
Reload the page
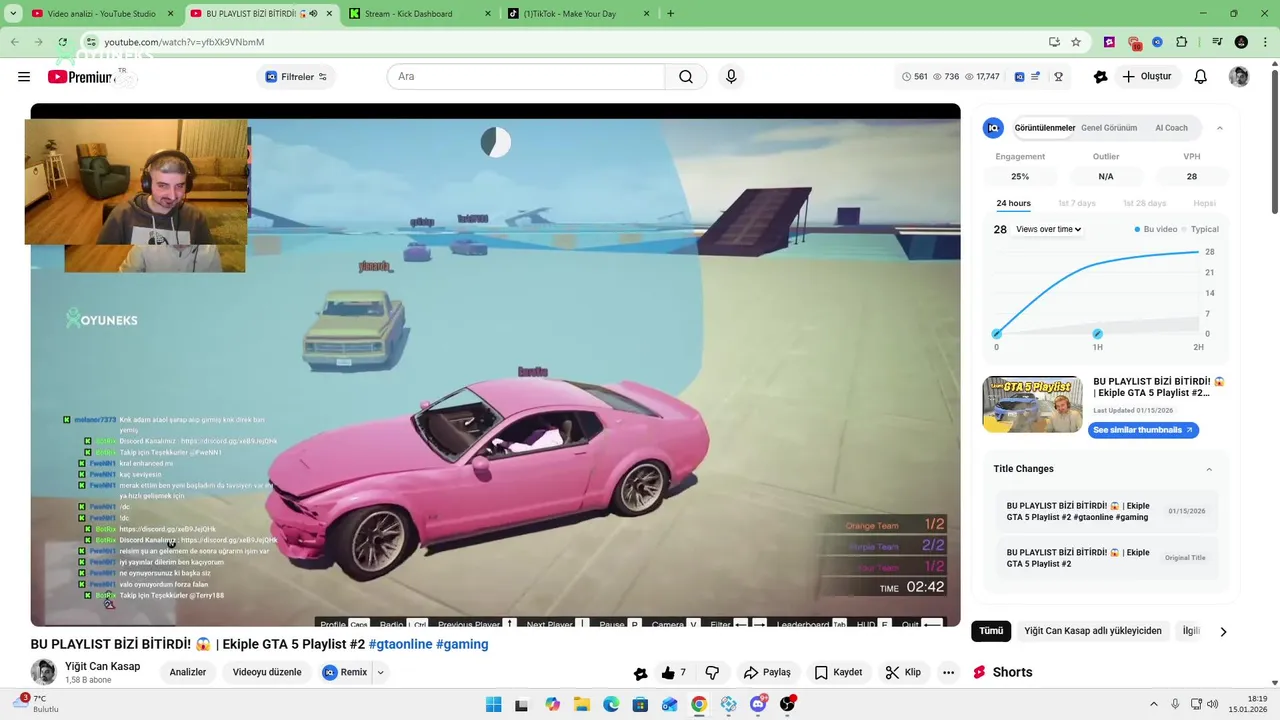[62, 42]
